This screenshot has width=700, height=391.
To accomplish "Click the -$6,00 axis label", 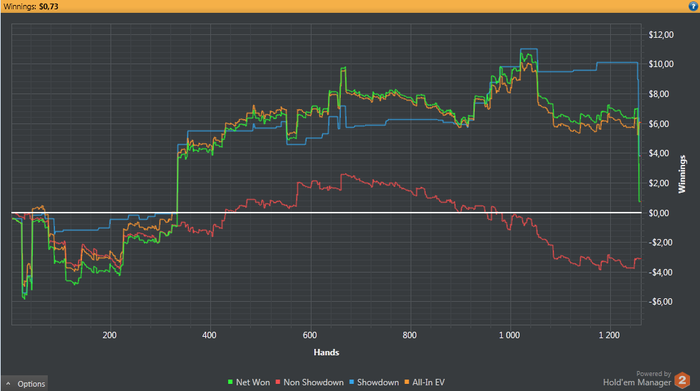I will pyautogui.click(x=660, y=302).
